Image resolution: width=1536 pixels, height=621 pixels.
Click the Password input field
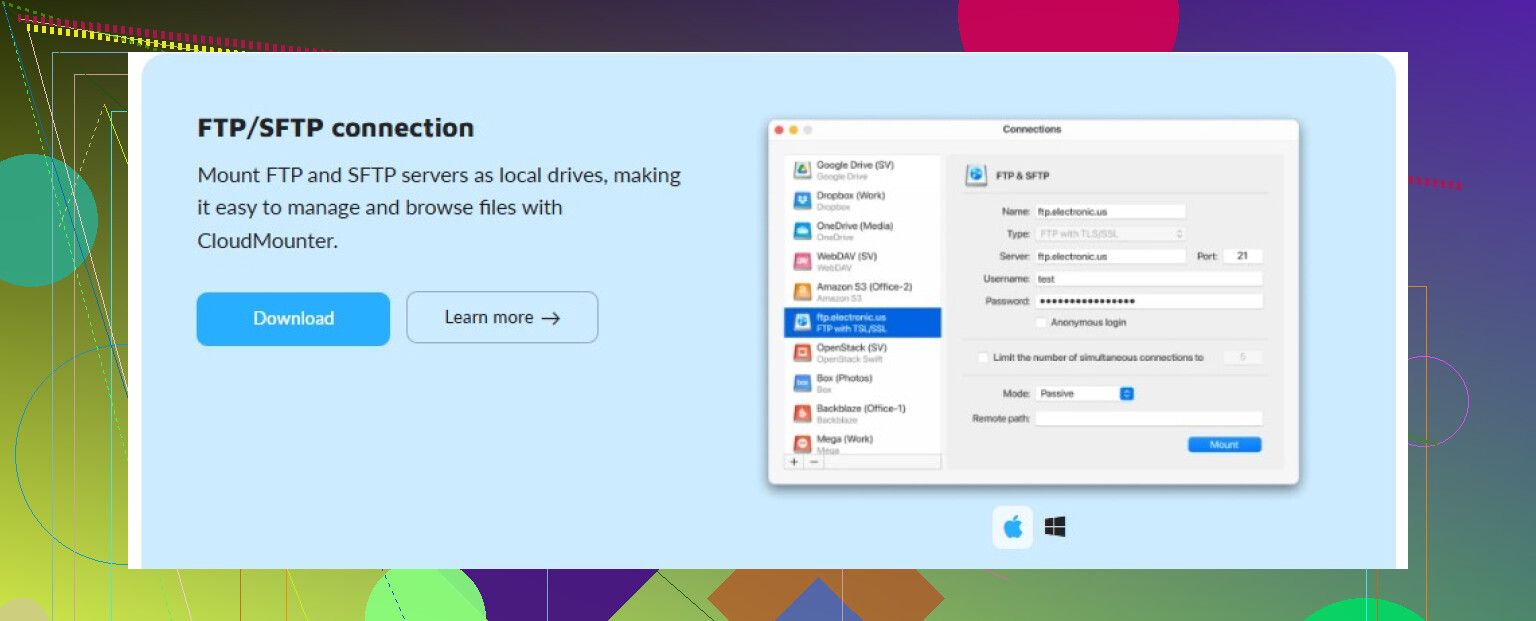(x=1149, y=301)
